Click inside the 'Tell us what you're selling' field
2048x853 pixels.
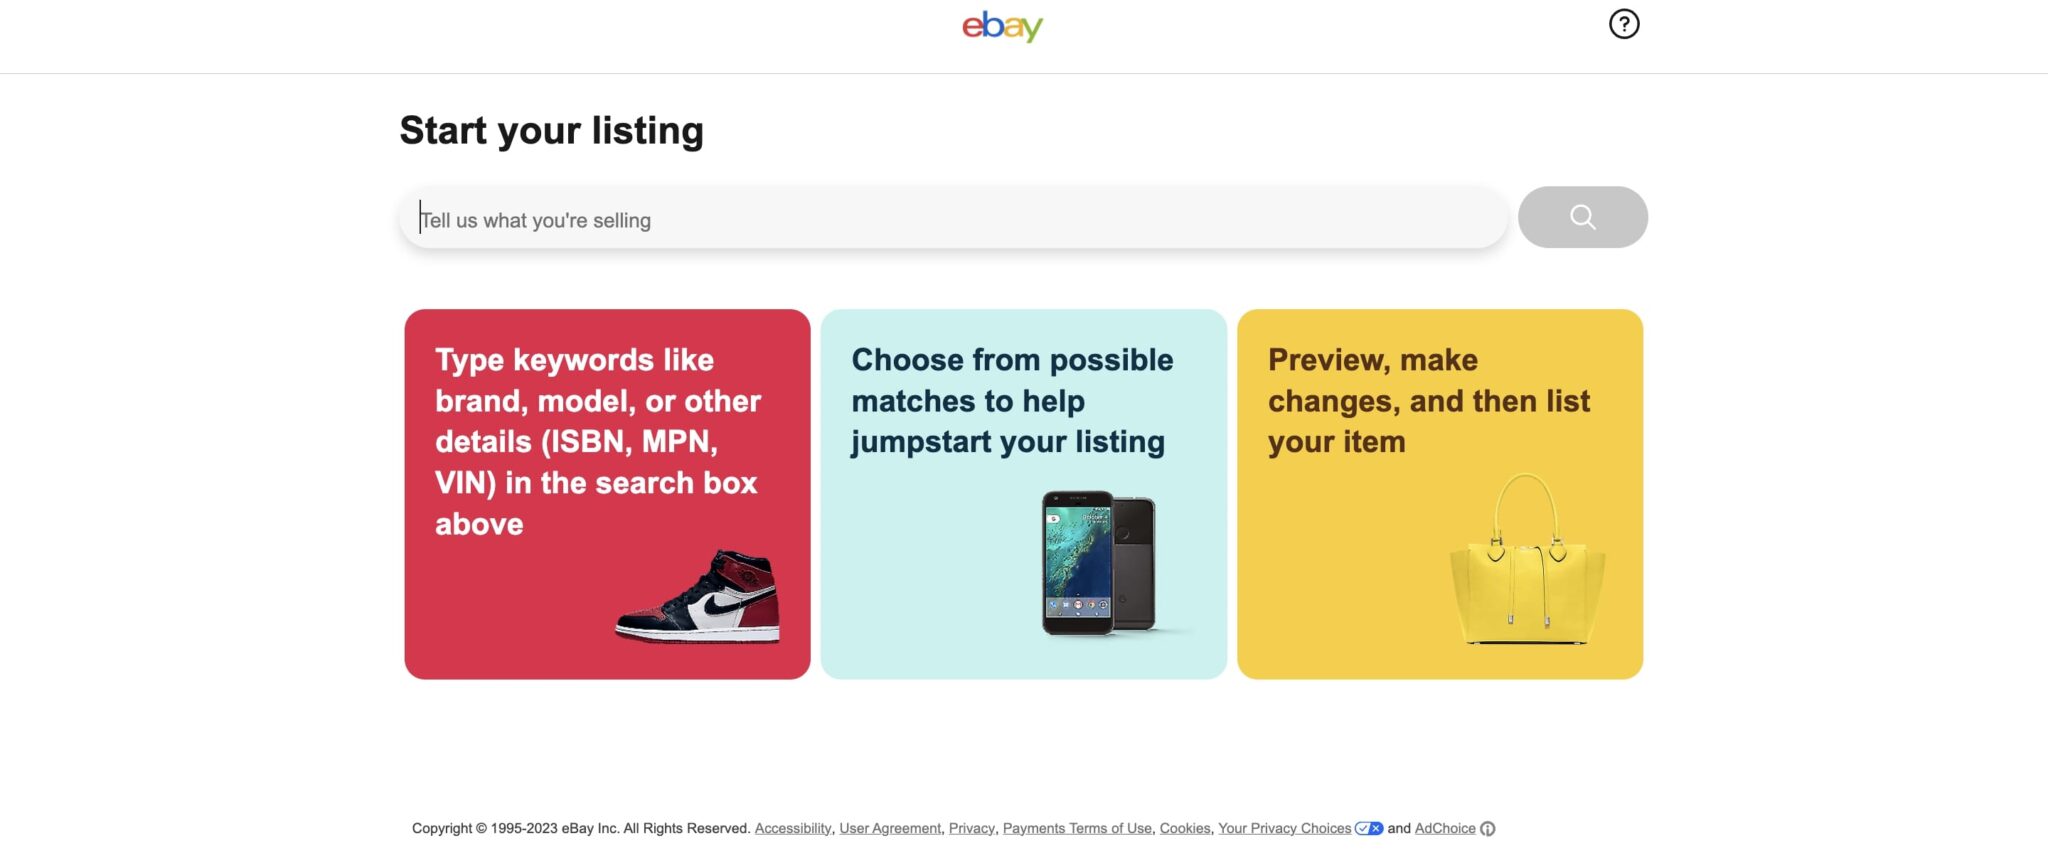click(x=950, y=218)
